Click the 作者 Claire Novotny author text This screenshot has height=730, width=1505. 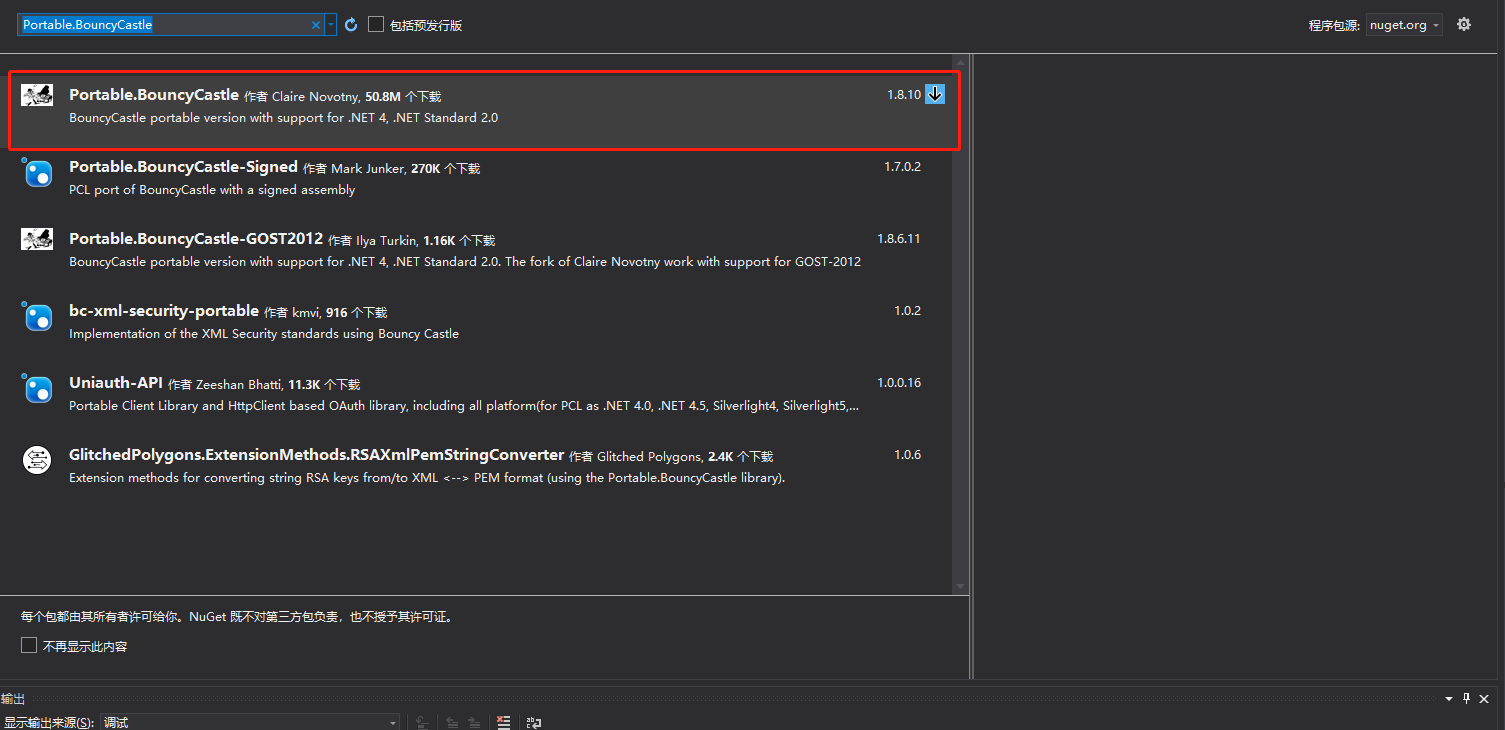[x=301, y=97]
